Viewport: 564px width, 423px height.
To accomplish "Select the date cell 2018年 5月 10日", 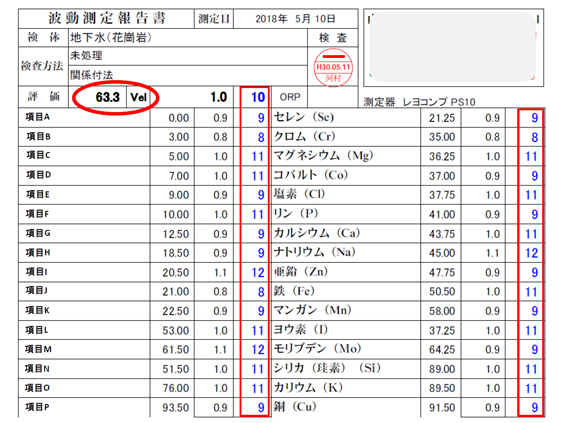I will [296, 19].
